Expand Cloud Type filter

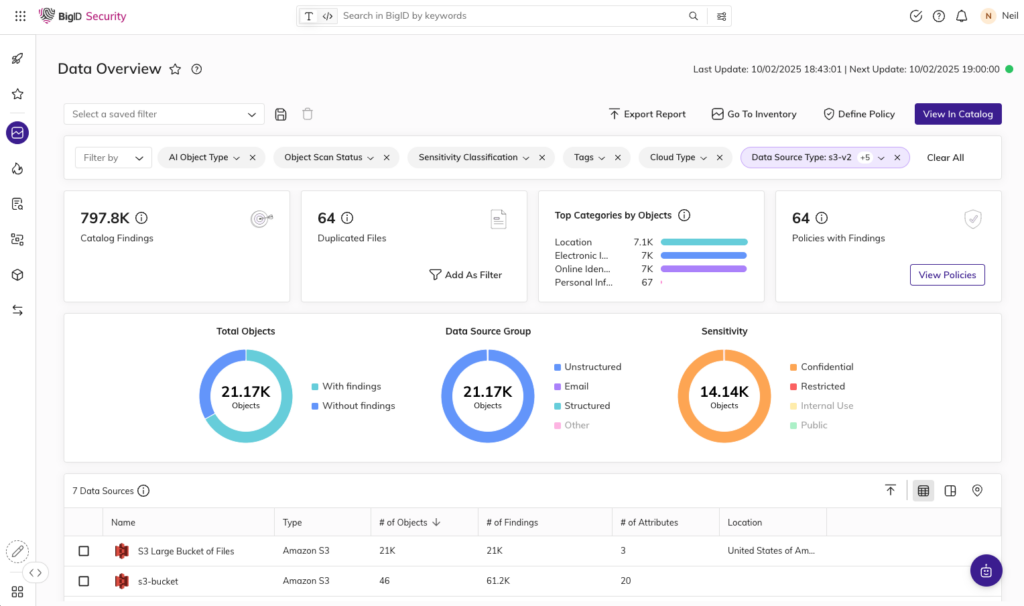(703, 158)
